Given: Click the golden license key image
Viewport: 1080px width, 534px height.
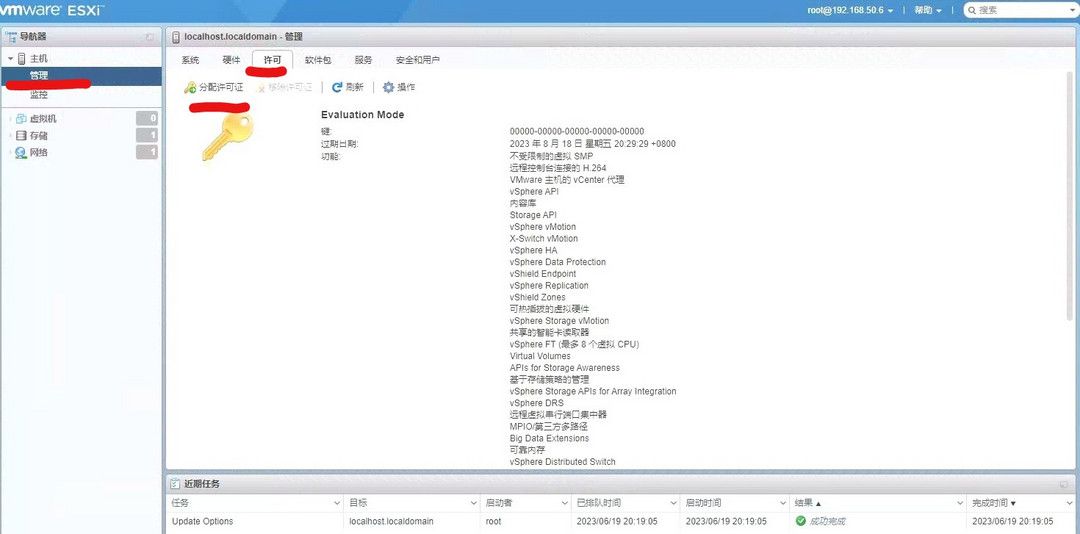Looking at the screenshot, I should (x=227, y=137).
